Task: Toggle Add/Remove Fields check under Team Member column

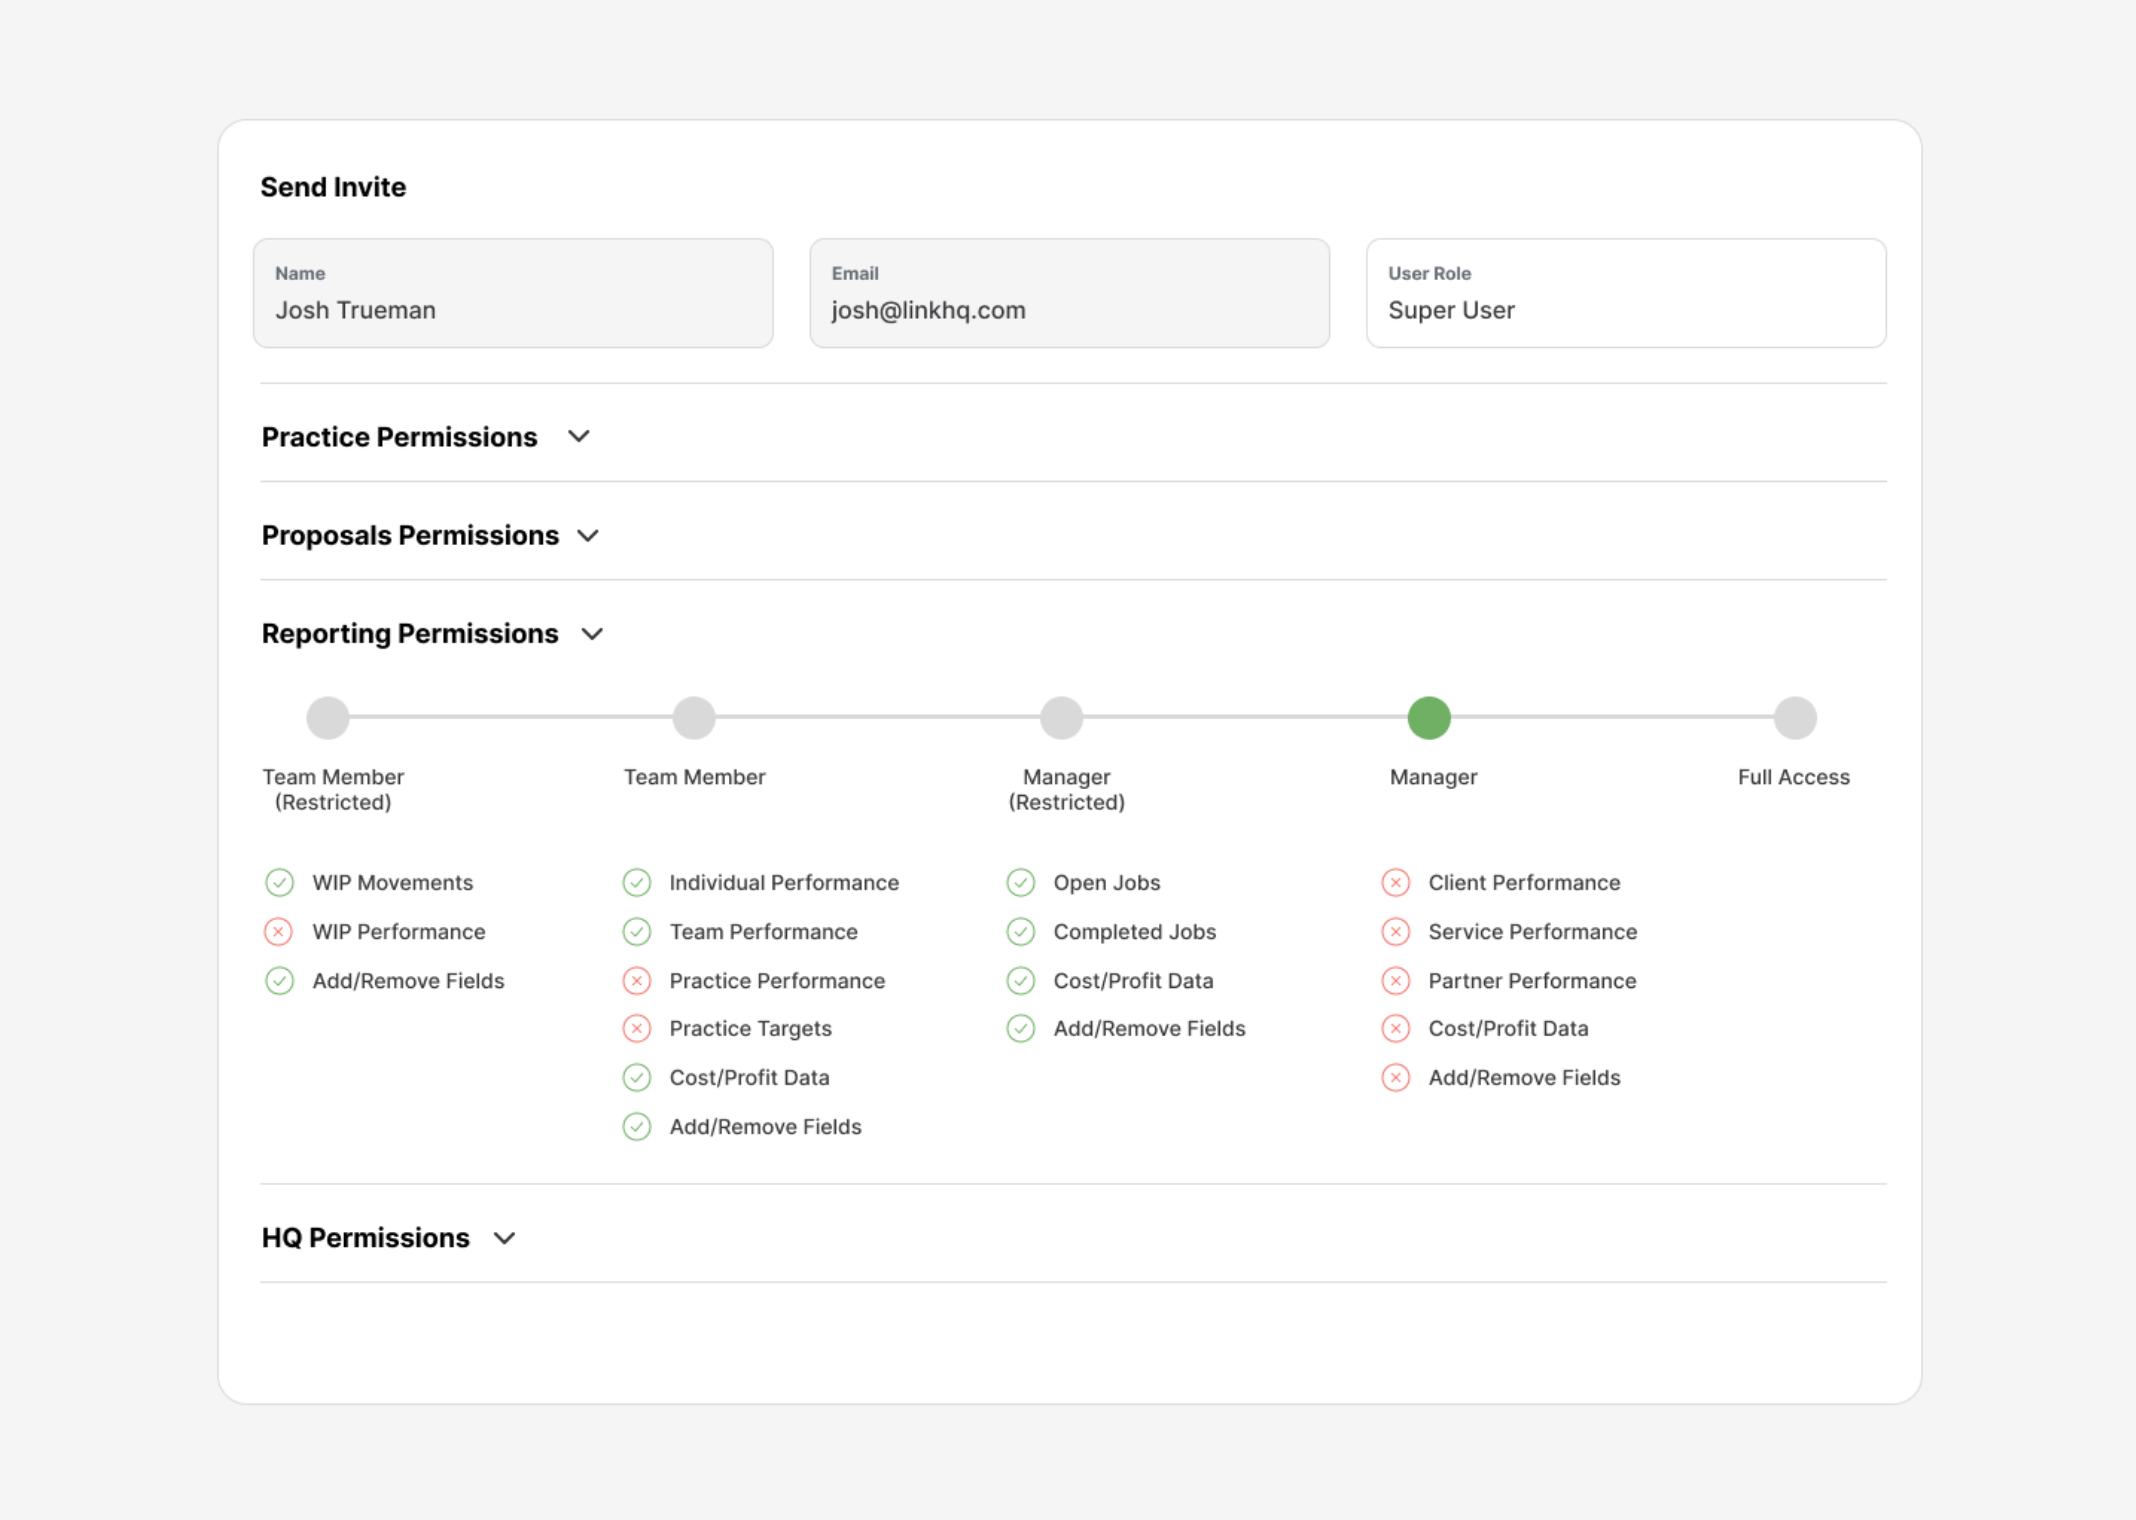Action: pos(637,1127)
